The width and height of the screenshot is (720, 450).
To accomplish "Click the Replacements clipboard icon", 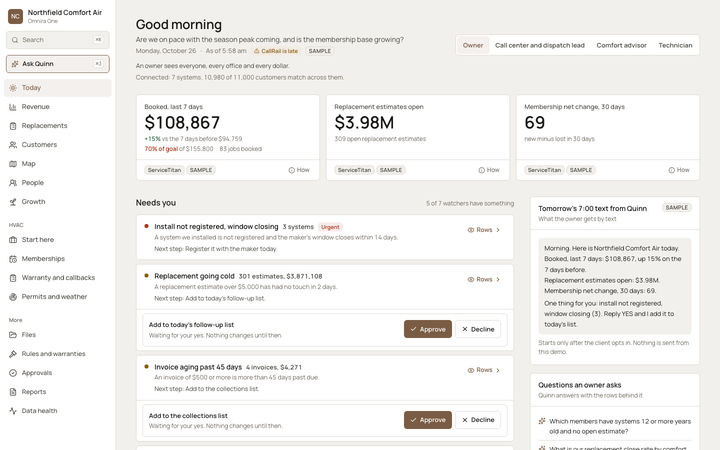I will pyautogui.click(x=13, y=126).
